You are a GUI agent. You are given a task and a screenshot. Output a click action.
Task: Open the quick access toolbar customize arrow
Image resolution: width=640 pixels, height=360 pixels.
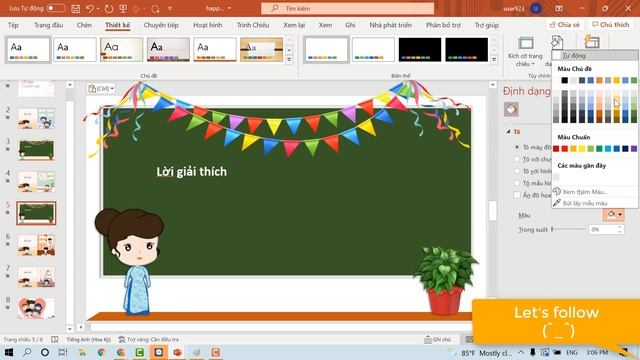click(x=170, y=9)
